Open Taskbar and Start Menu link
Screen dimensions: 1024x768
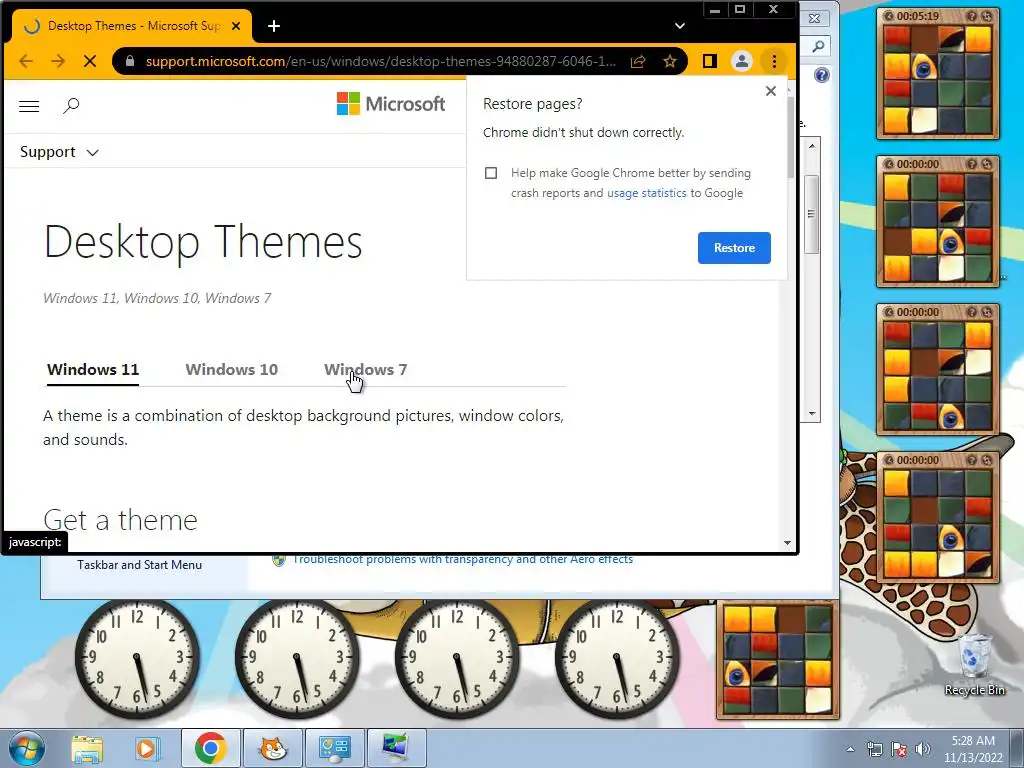click(x=139, y=565)
